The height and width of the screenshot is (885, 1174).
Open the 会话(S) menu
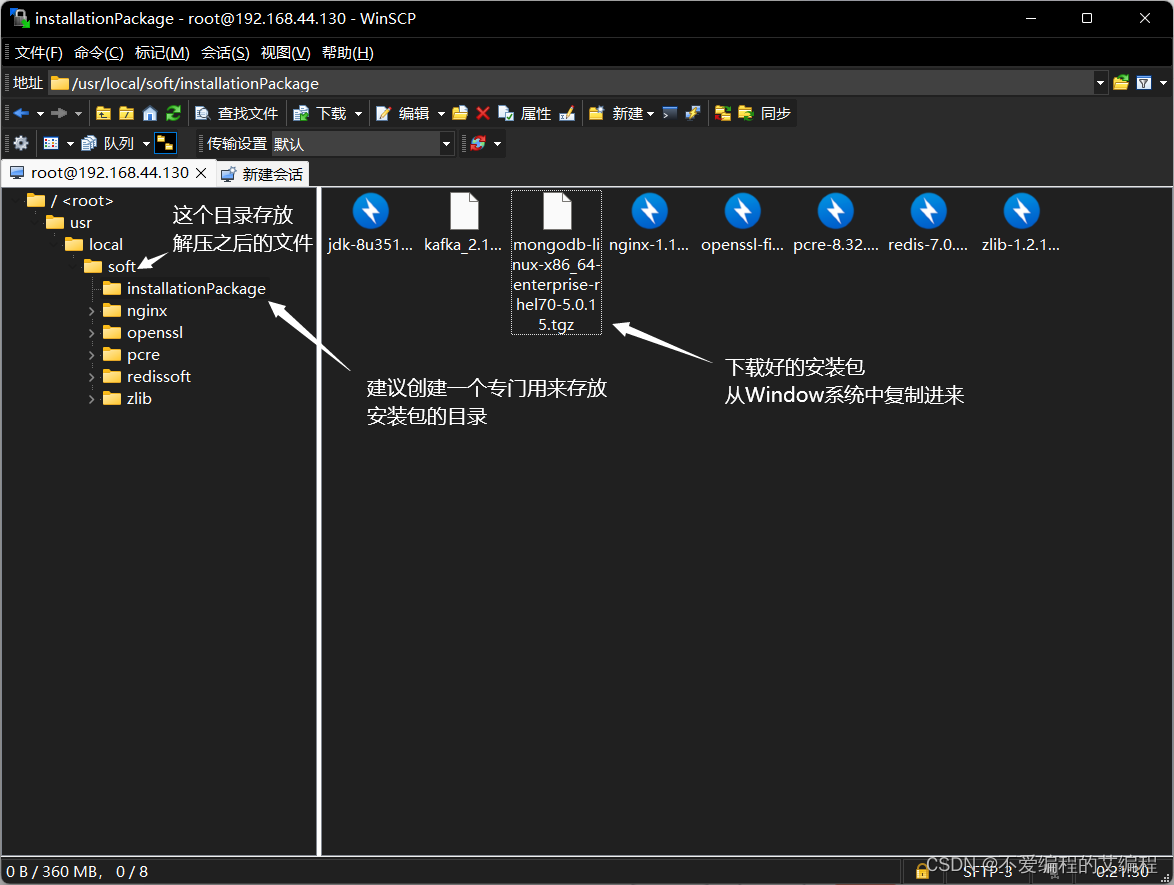pyautogui.click(x=224, y=52)
